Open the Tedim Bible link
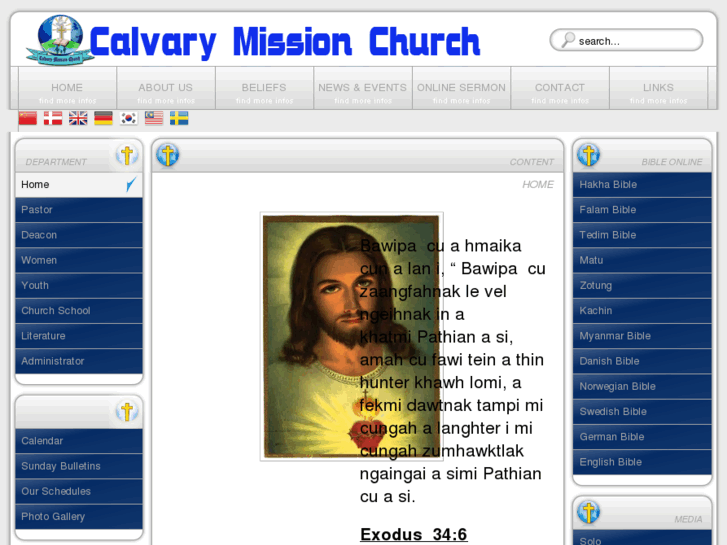 [x=642, y=235]
